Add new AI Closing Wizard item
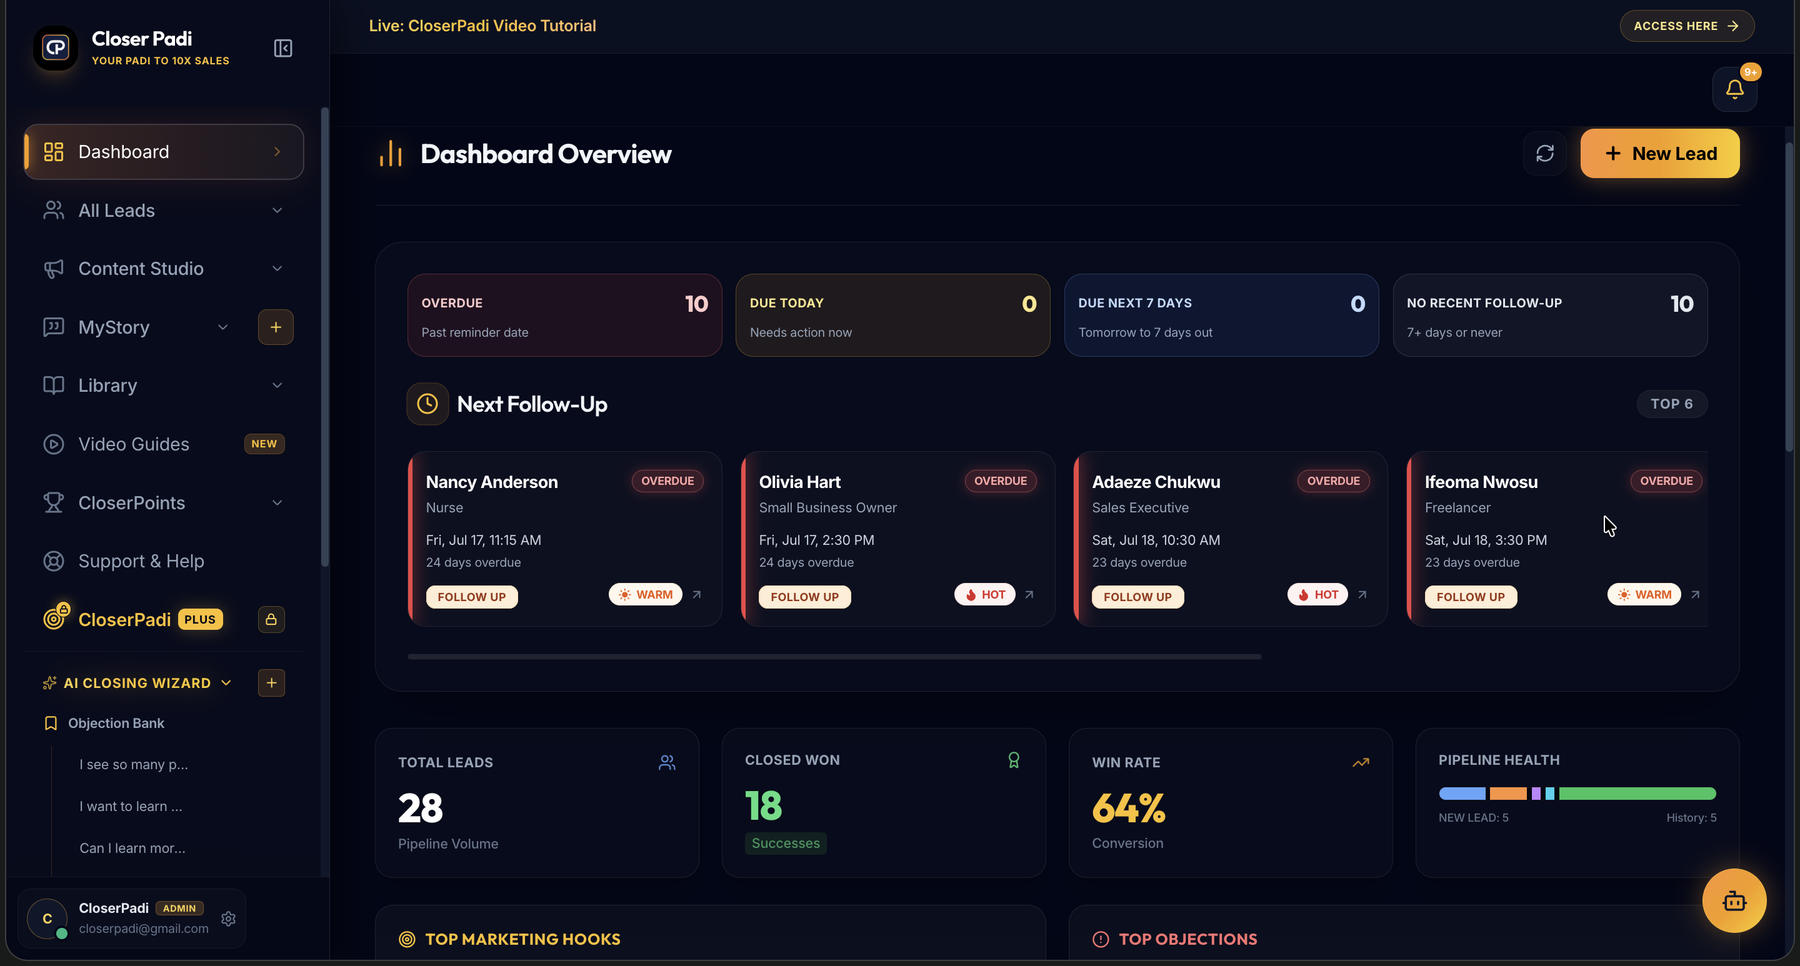This screenshot has height=966, width=1800. (x=271, y=683)
